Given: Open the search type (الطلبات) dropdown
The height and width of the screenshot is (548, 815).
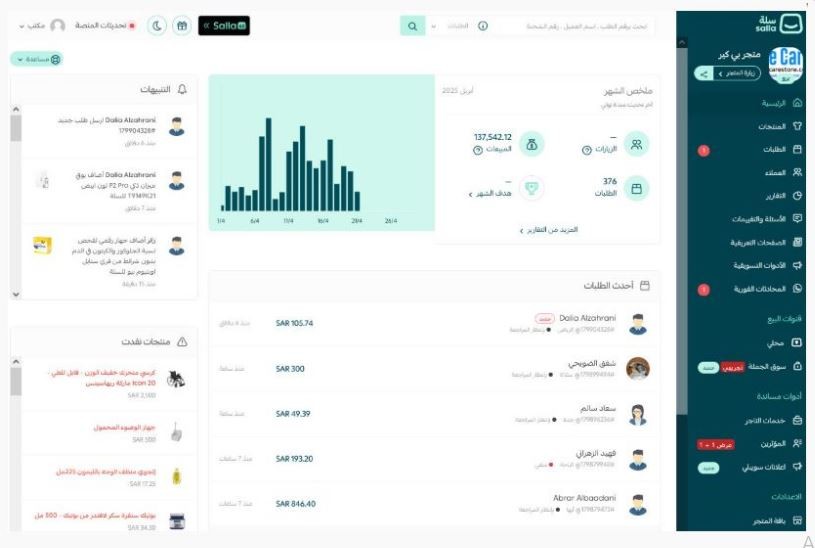Looking at the screenshot, I should tap(450, 26).
